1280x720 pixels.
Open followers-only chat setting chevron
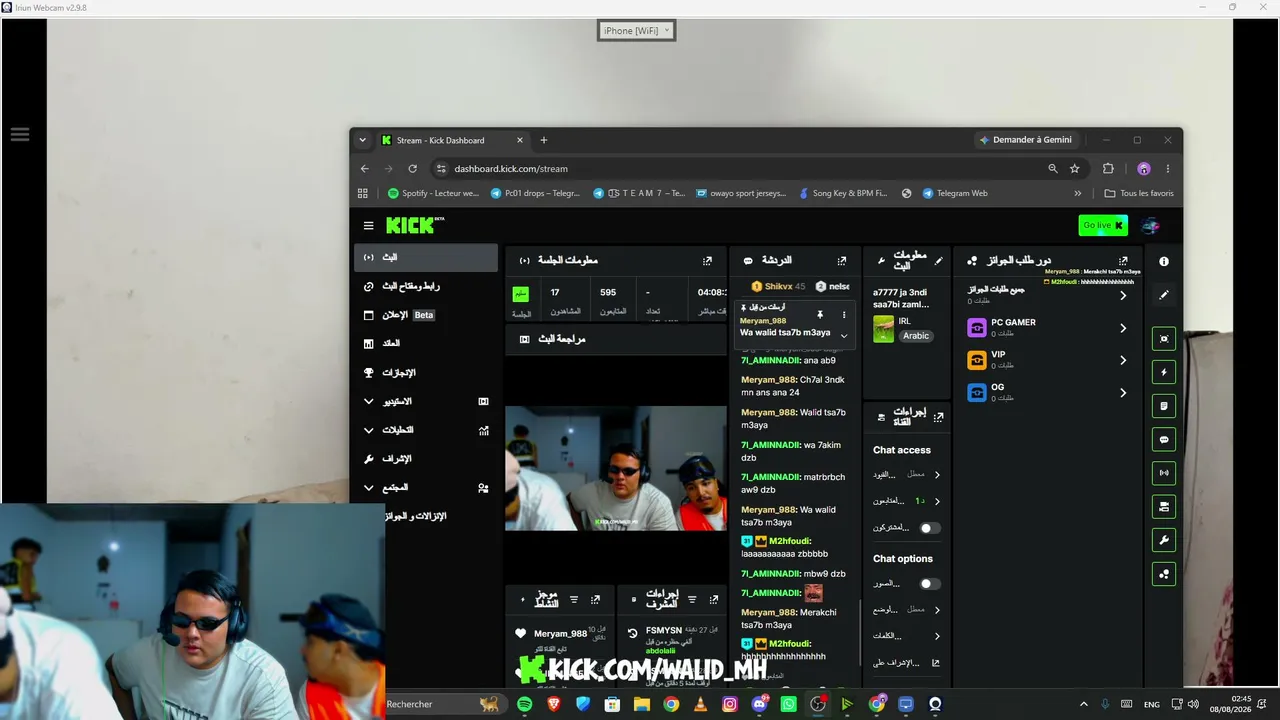pos(937,501)
